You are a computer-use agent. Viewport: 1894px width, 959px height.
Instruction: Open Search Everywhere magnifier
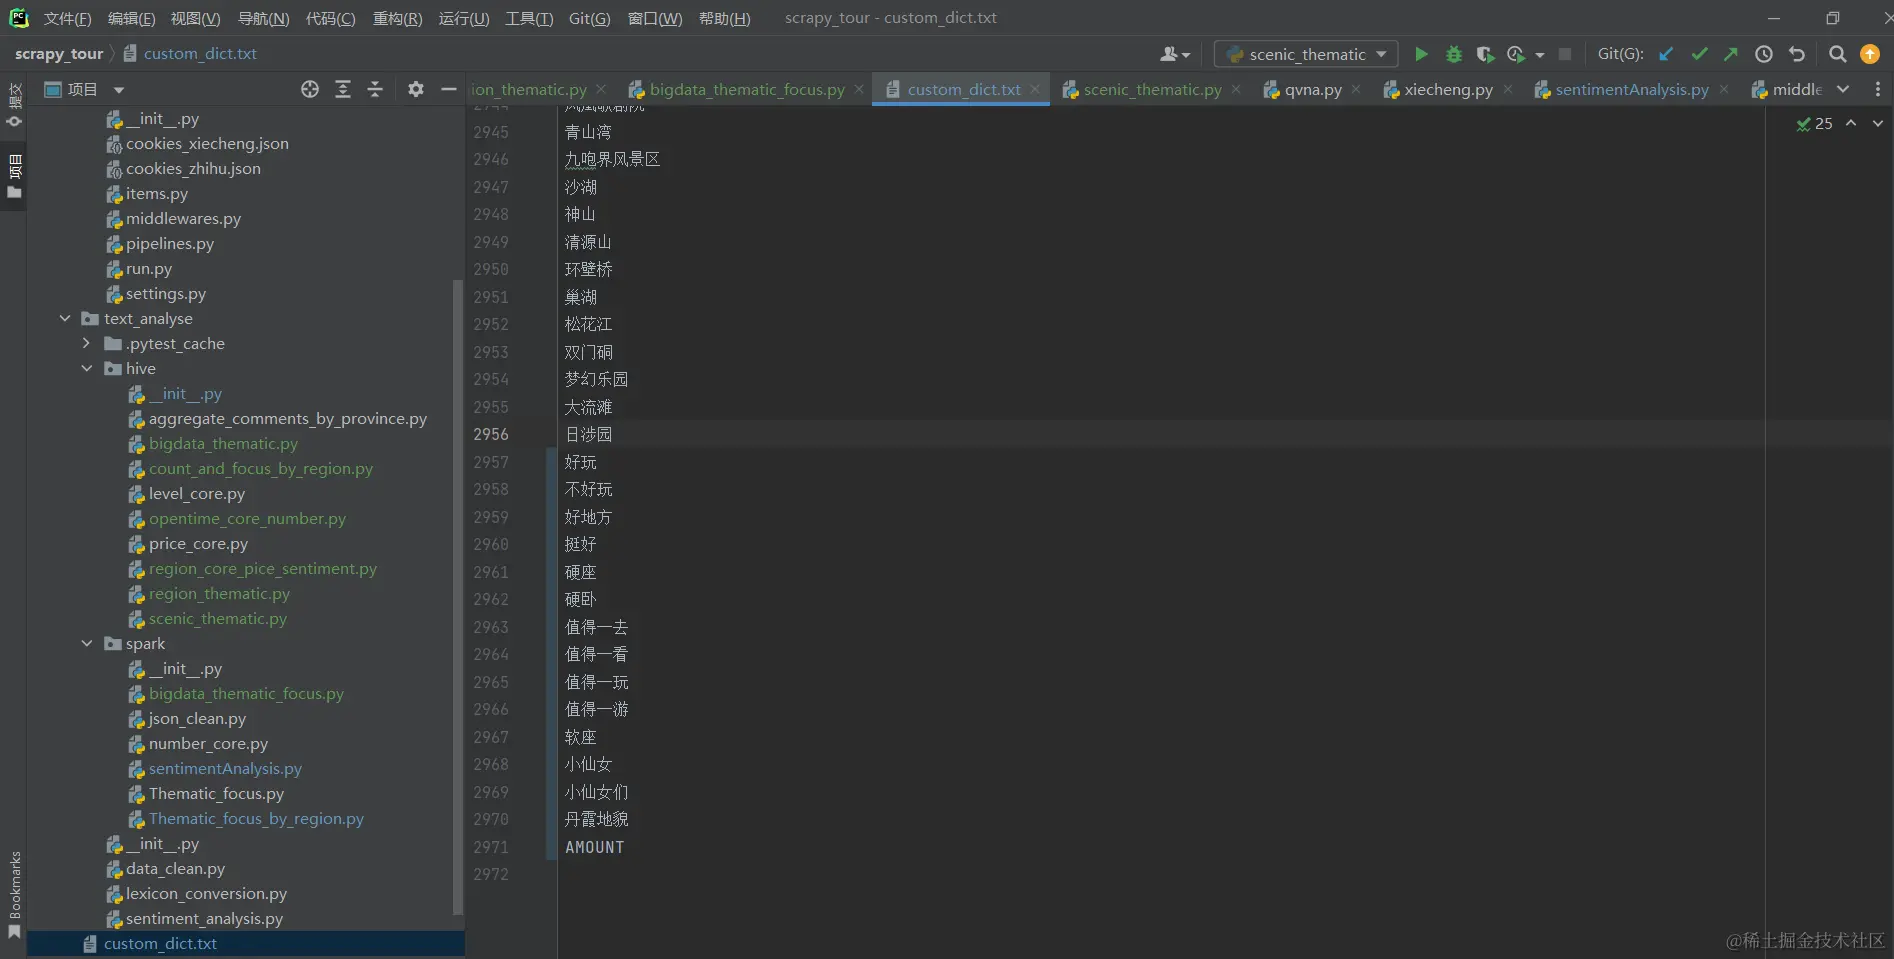[1837, 54]
